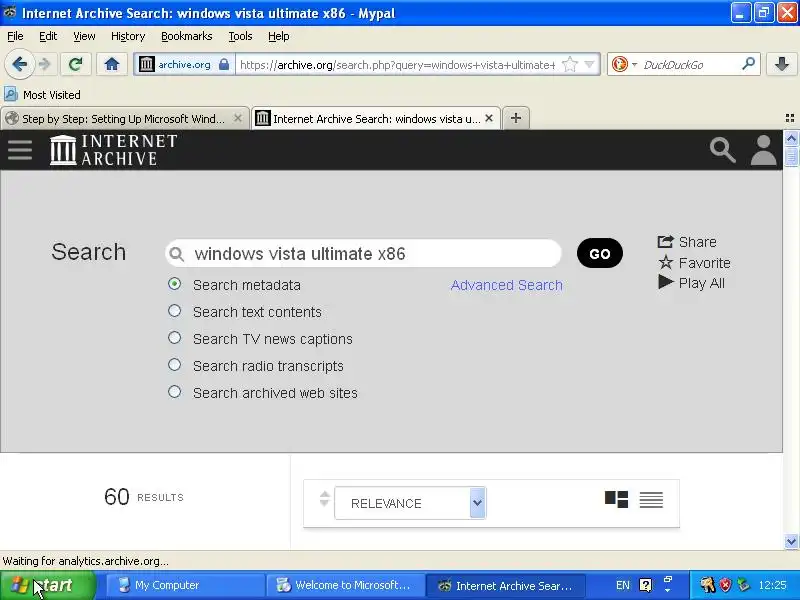This screenshot has width=800, height=600.
Task: Click inside the archive search text field
Action: (x=363, y=254)
